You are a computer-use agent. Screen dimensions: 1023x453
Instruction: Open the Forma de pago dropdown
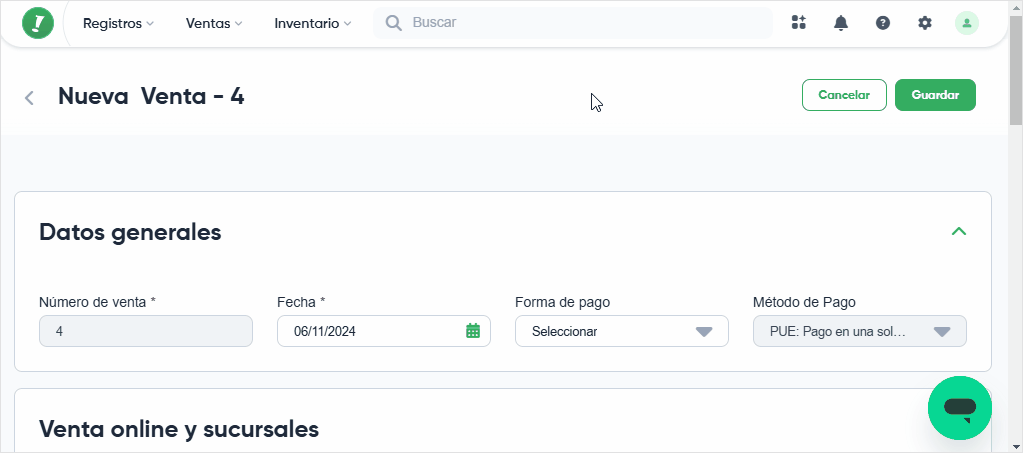tap(622, 331)
